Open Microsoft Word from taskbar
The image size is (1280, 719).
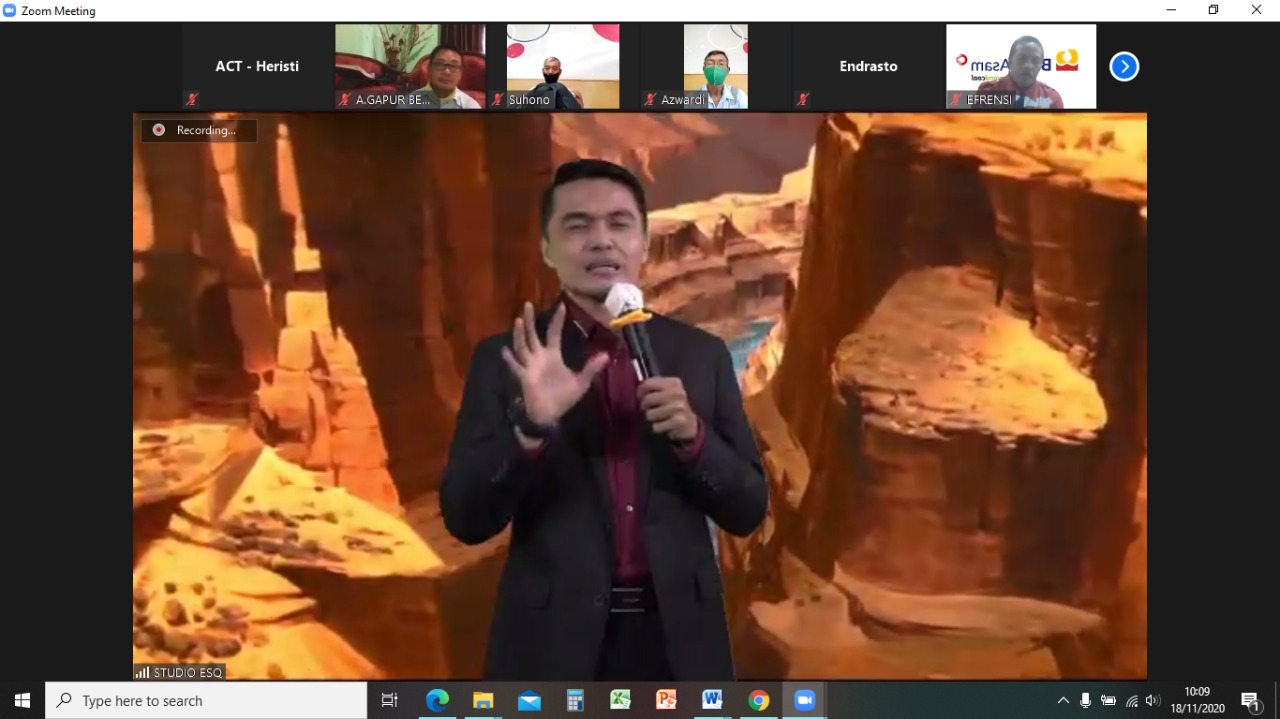click(712, 700)
